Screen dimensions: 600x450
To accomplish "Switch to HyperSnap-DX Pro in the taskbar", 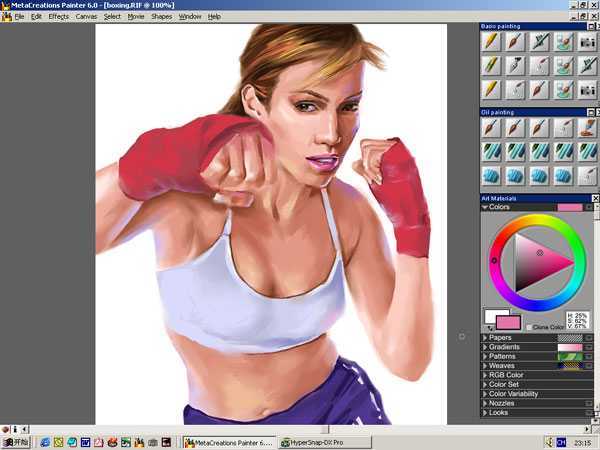I will (x=325, y=443).
